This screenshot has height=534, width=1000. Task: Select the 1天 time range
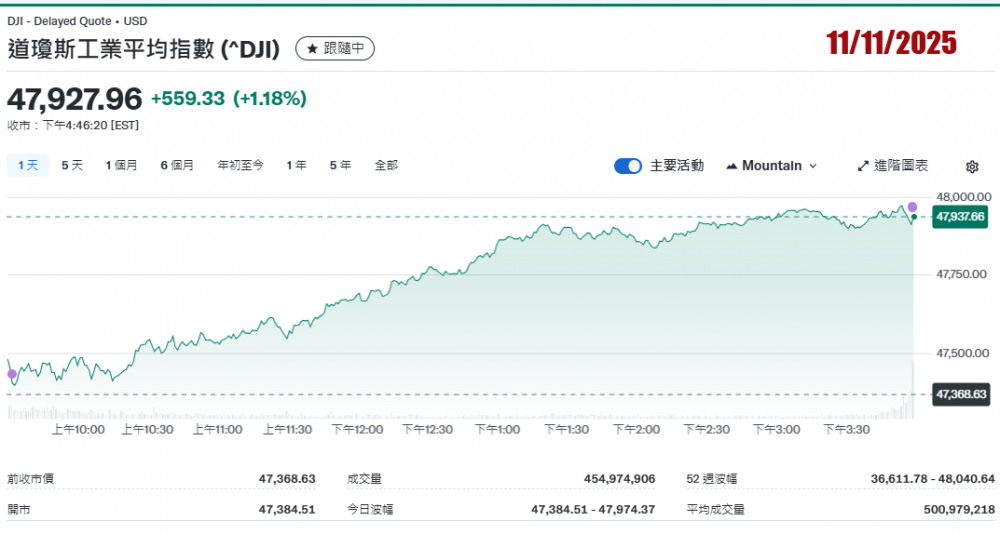coord(28,165)
